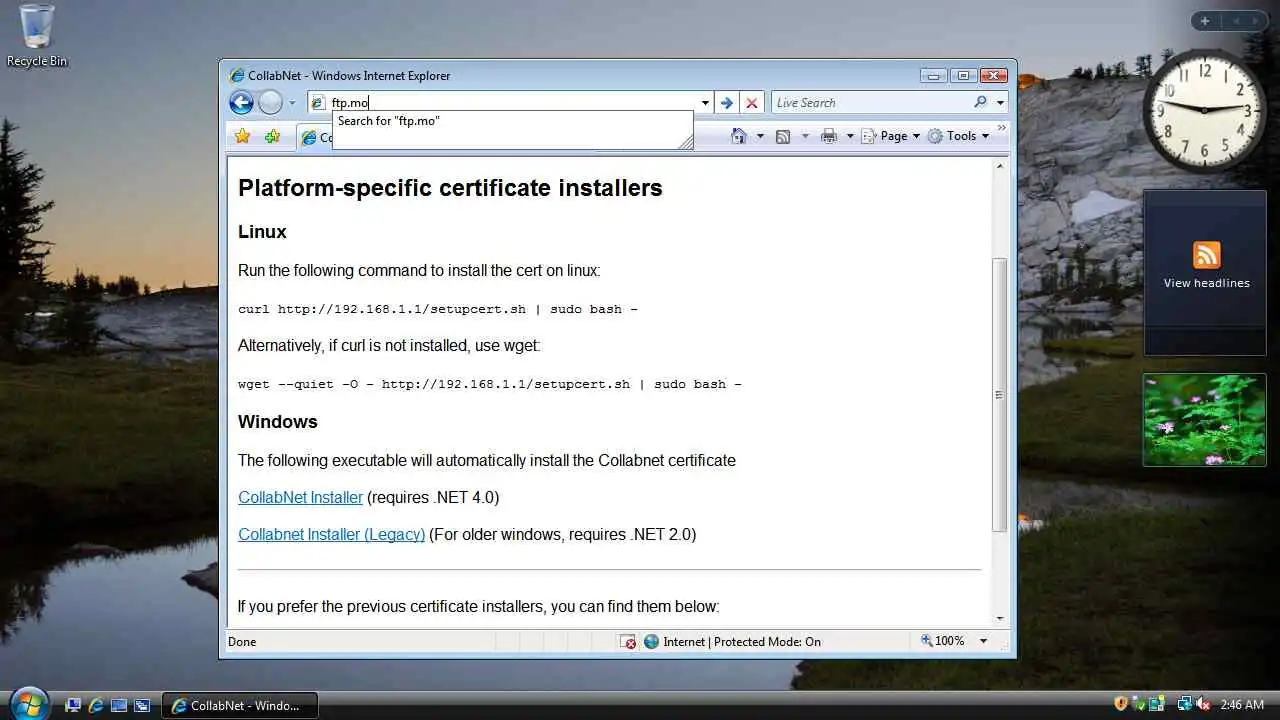
Task: Click the flower slideshow gadget thumbnail
Action: coord(1205,420)
